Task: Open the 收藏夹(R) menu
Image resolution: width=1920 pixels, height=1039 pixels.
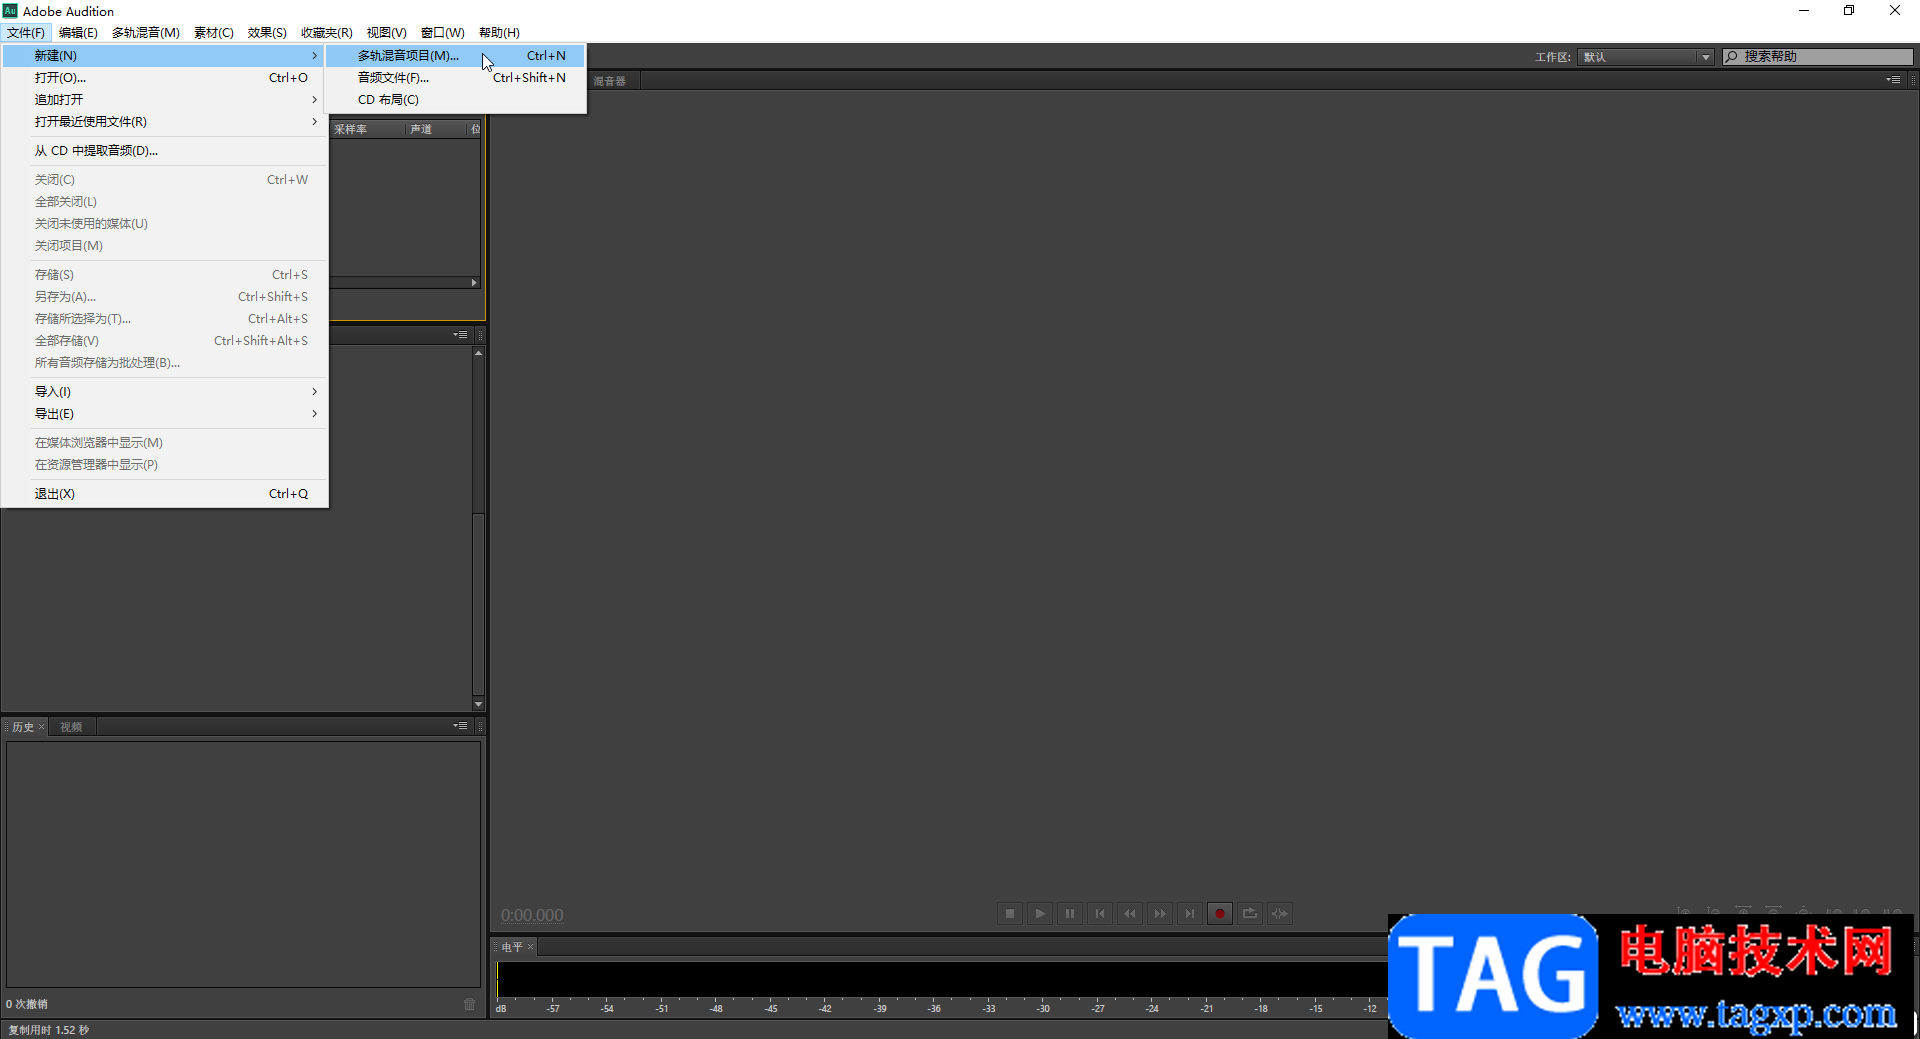Action: (327, 33)
